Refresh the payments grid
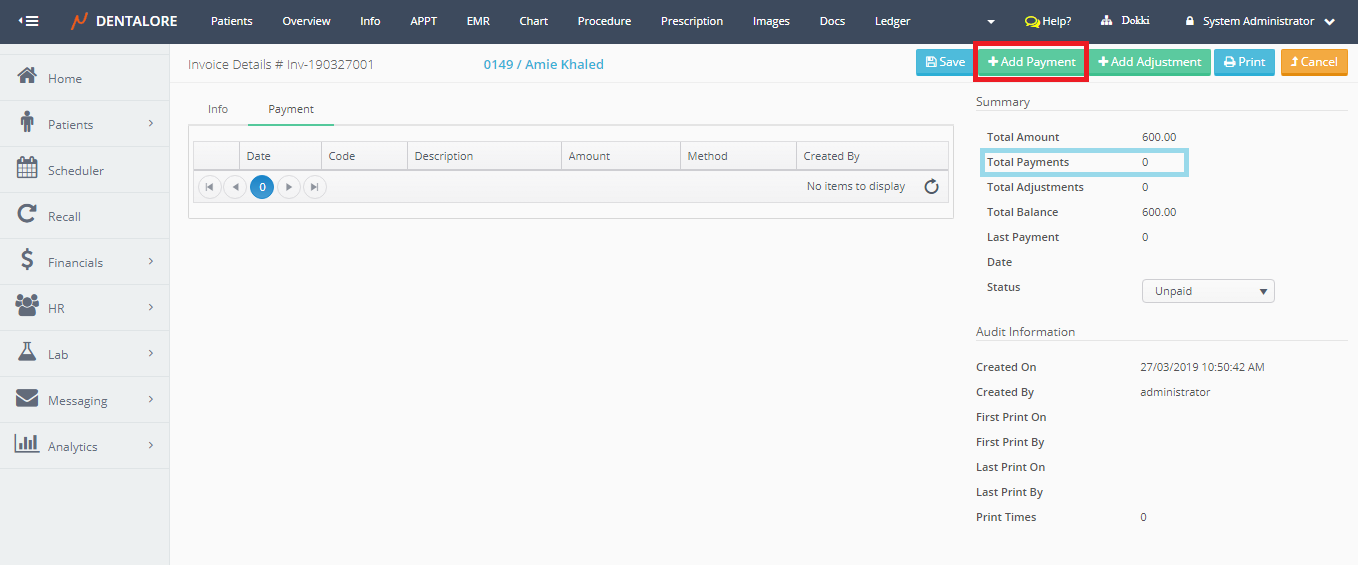 (931, 187)
